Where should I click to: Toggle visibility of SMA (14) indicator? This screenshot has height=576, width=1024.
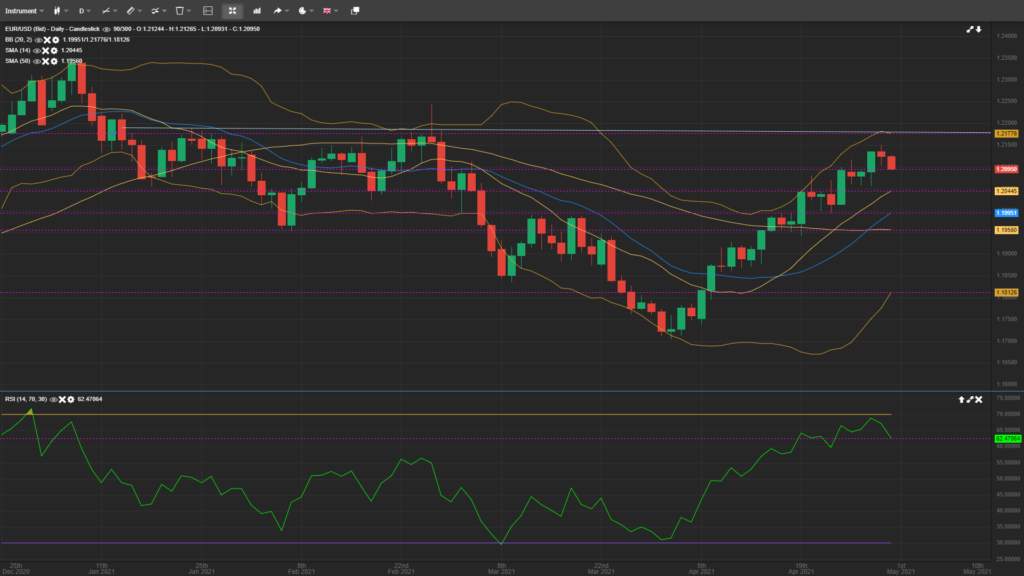37,50
